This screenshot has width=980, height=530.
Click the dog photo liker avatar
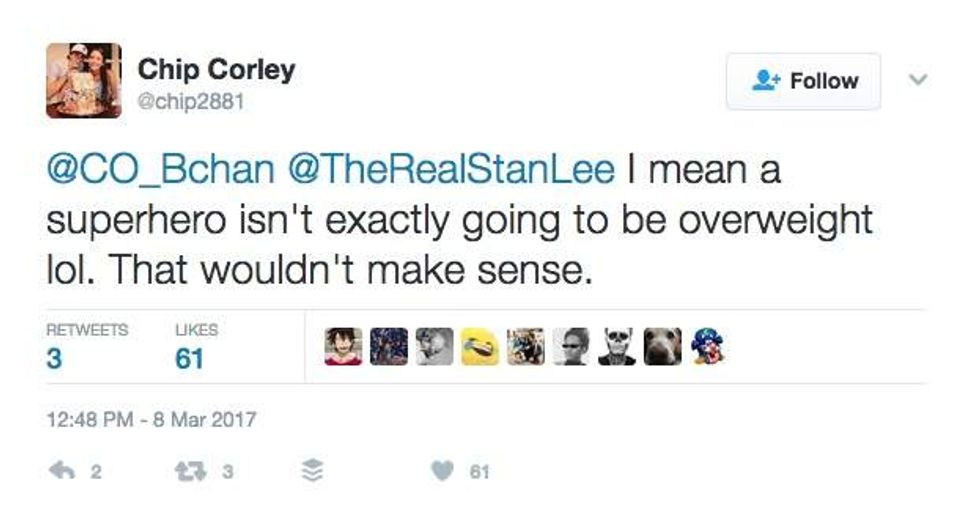(661, 347)
